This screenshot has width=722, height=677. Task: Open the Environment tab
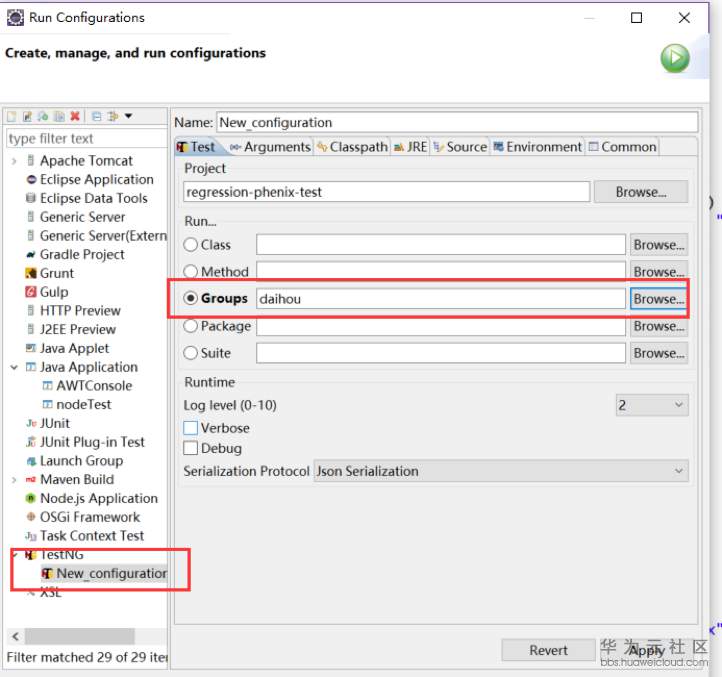click(537, 147)
